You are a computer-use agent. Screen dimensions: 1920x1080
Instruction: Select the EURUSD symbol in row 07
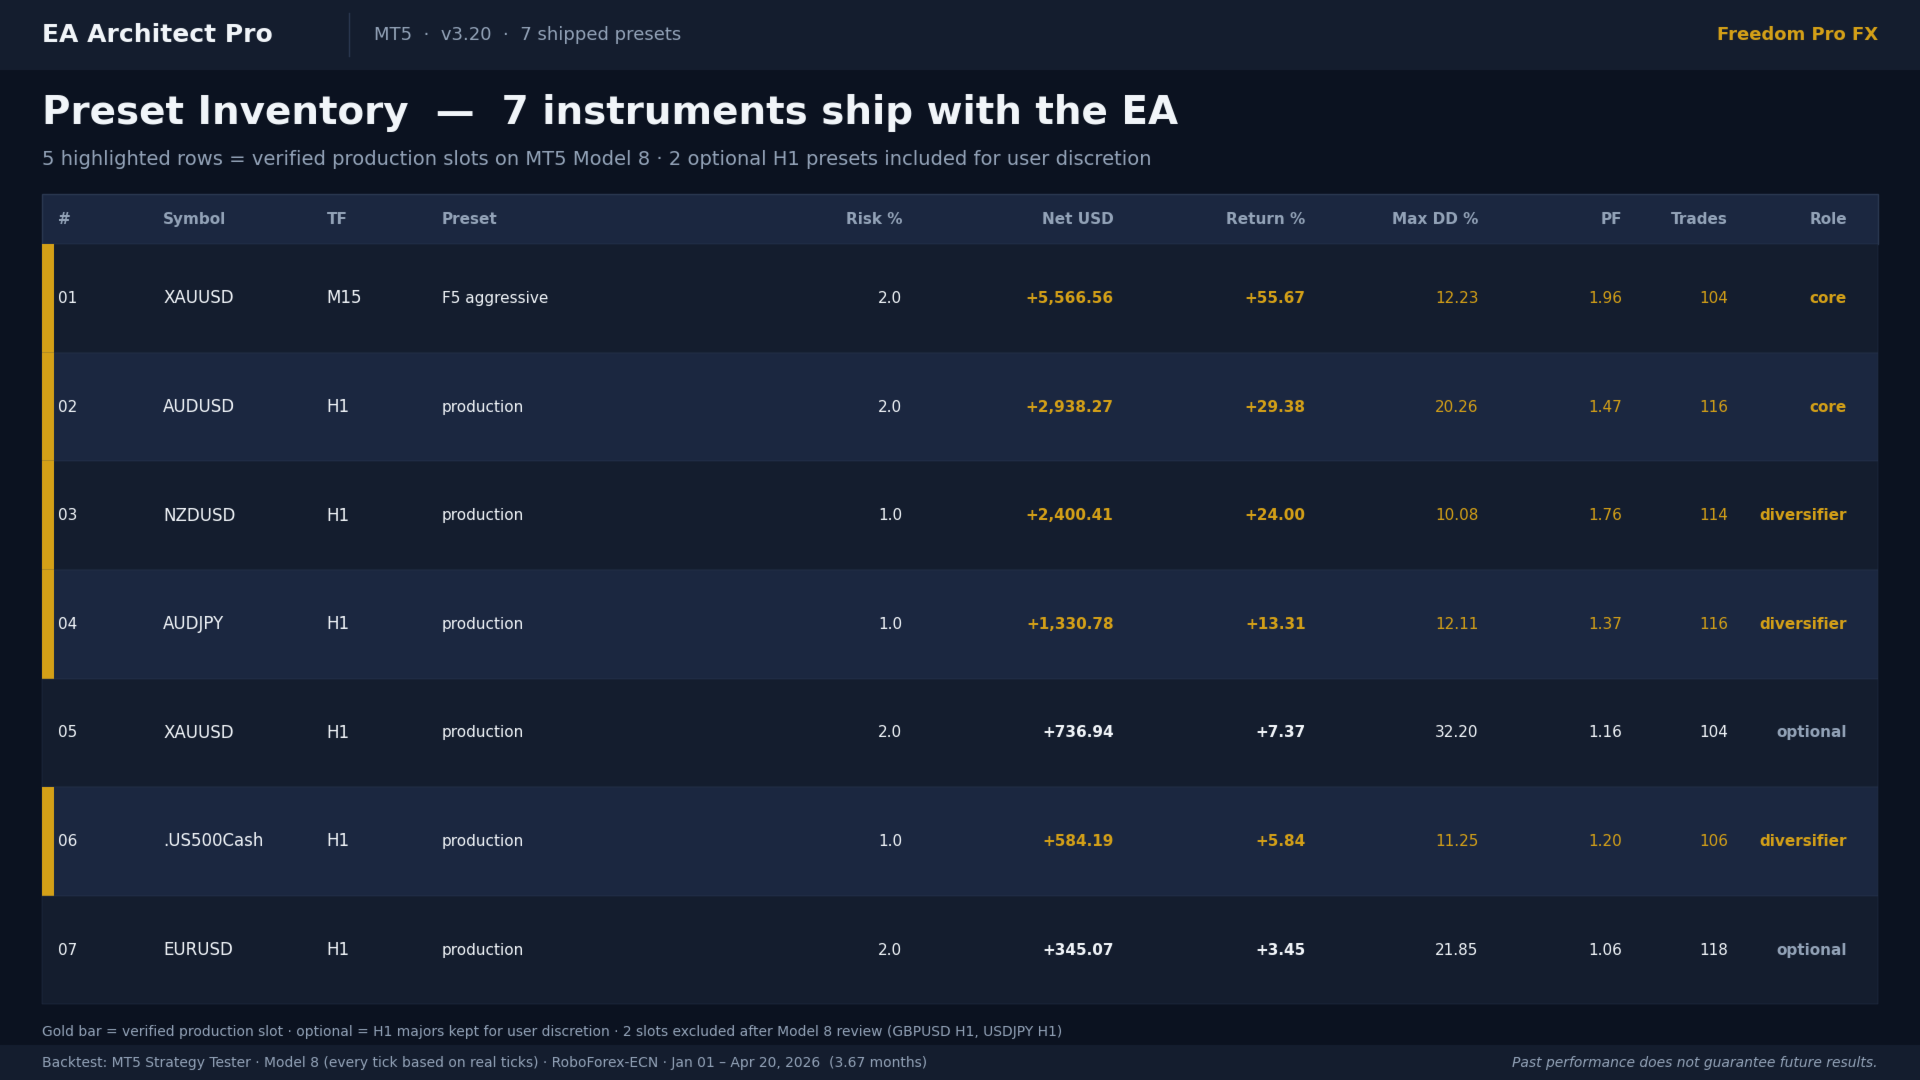198,950
